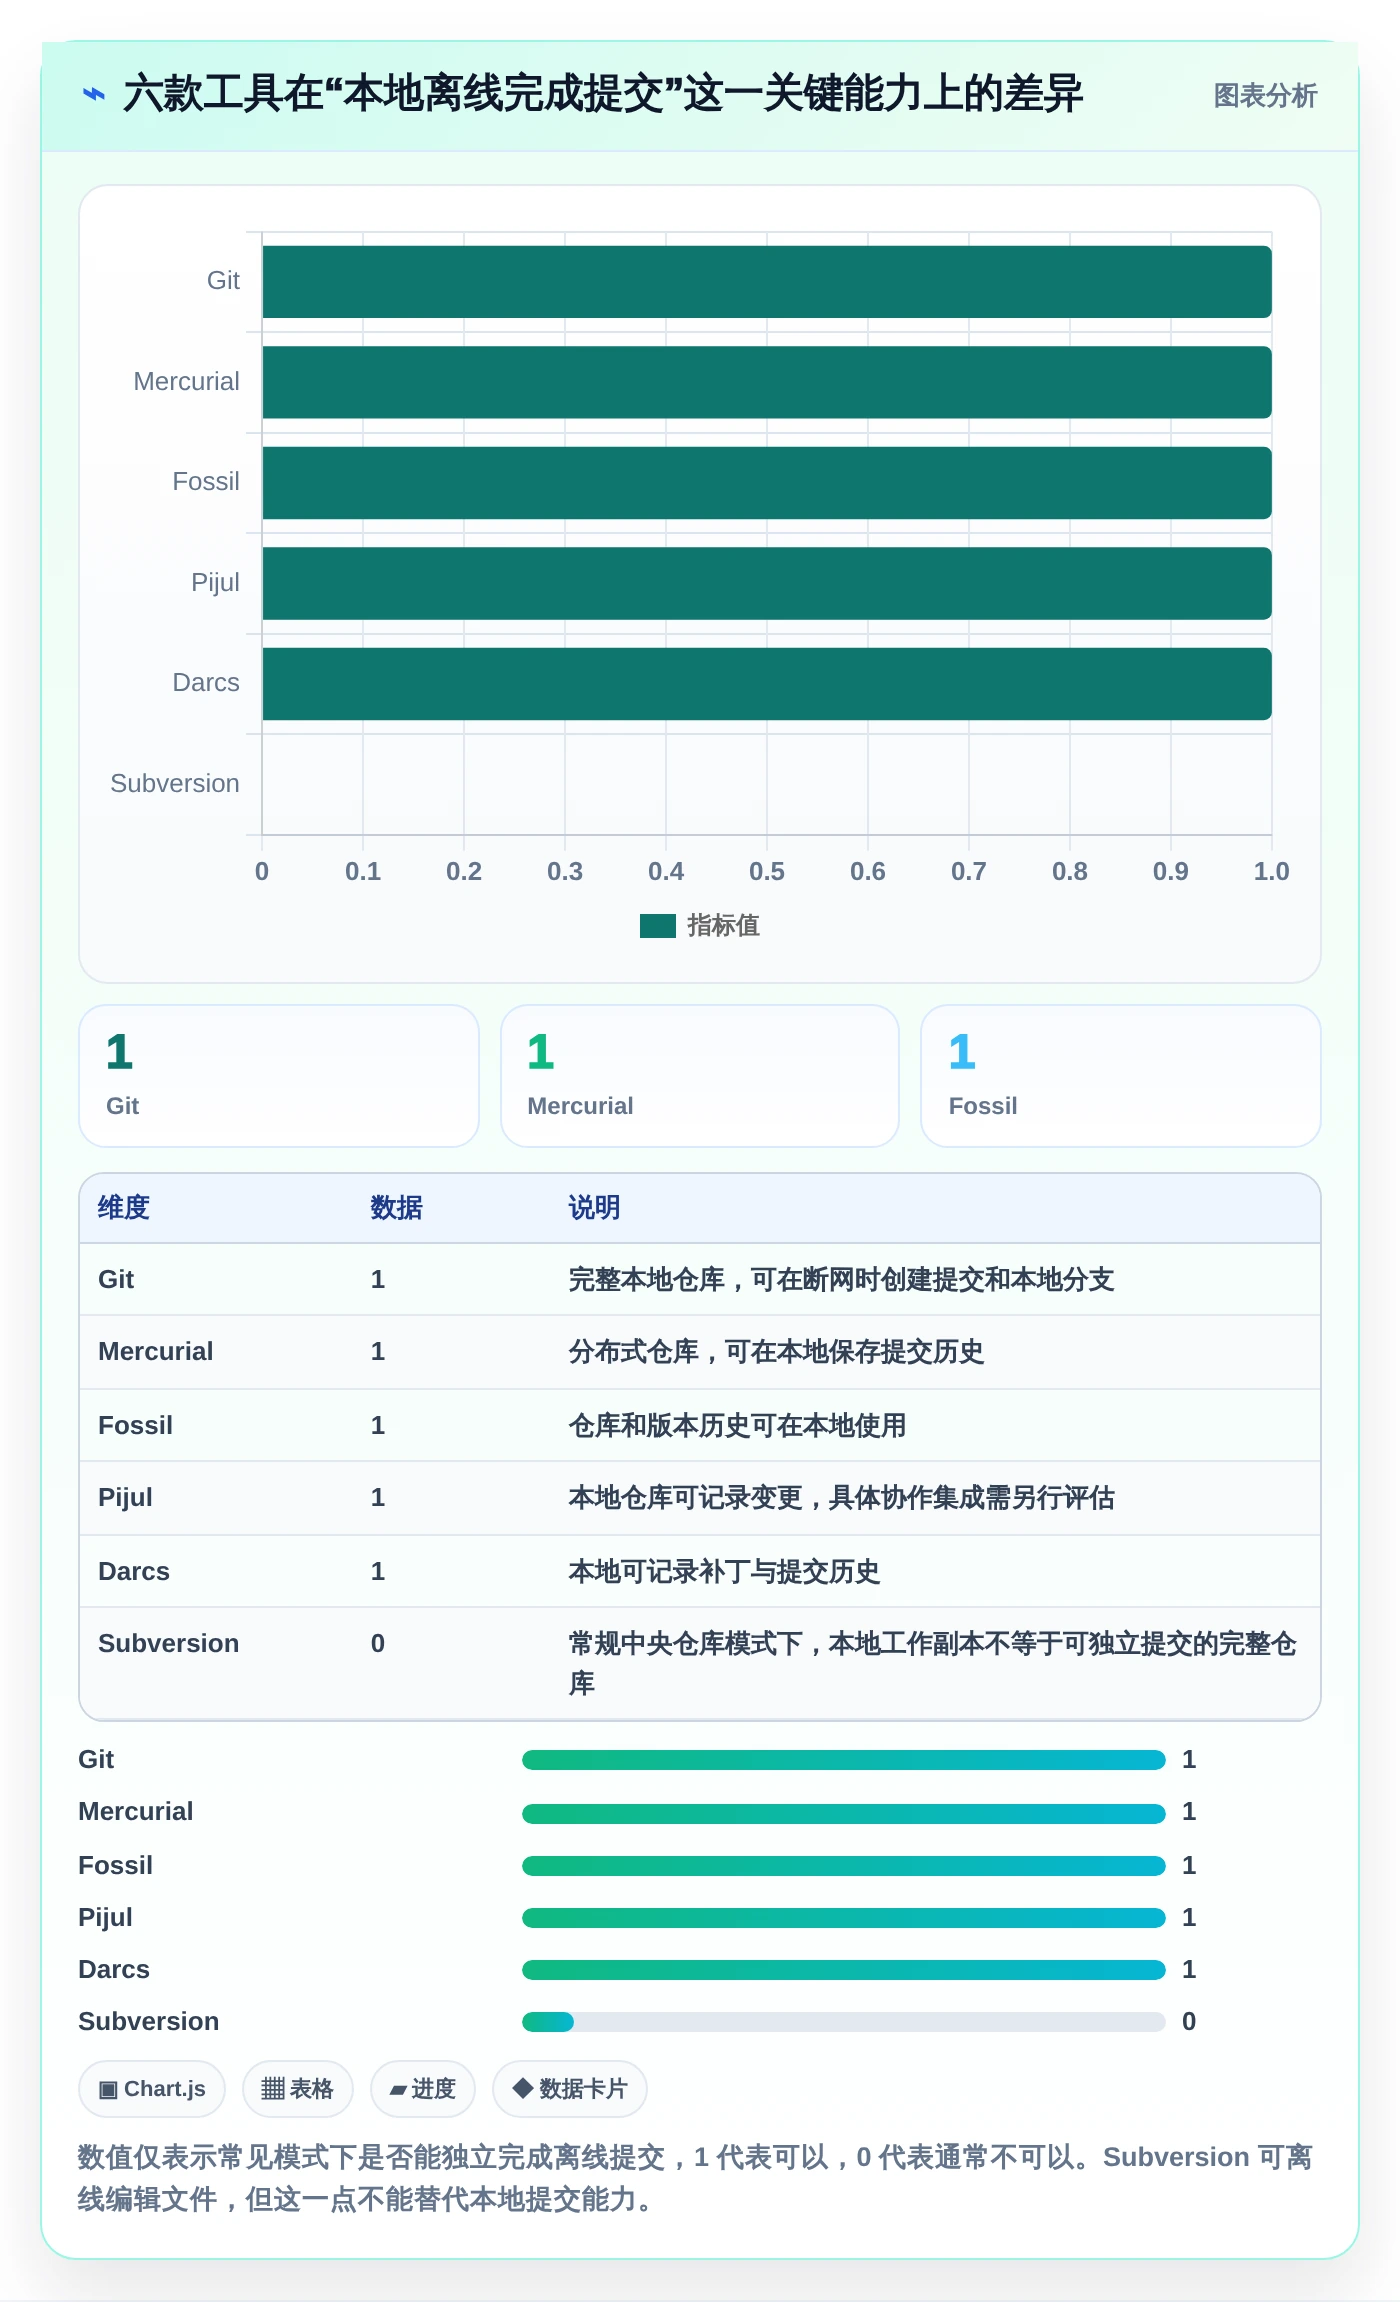Image resolution: width=1400 pixels, height=2302 pixels.
Task: Click the 维度 column header
Action: (x=124, y=1208)
